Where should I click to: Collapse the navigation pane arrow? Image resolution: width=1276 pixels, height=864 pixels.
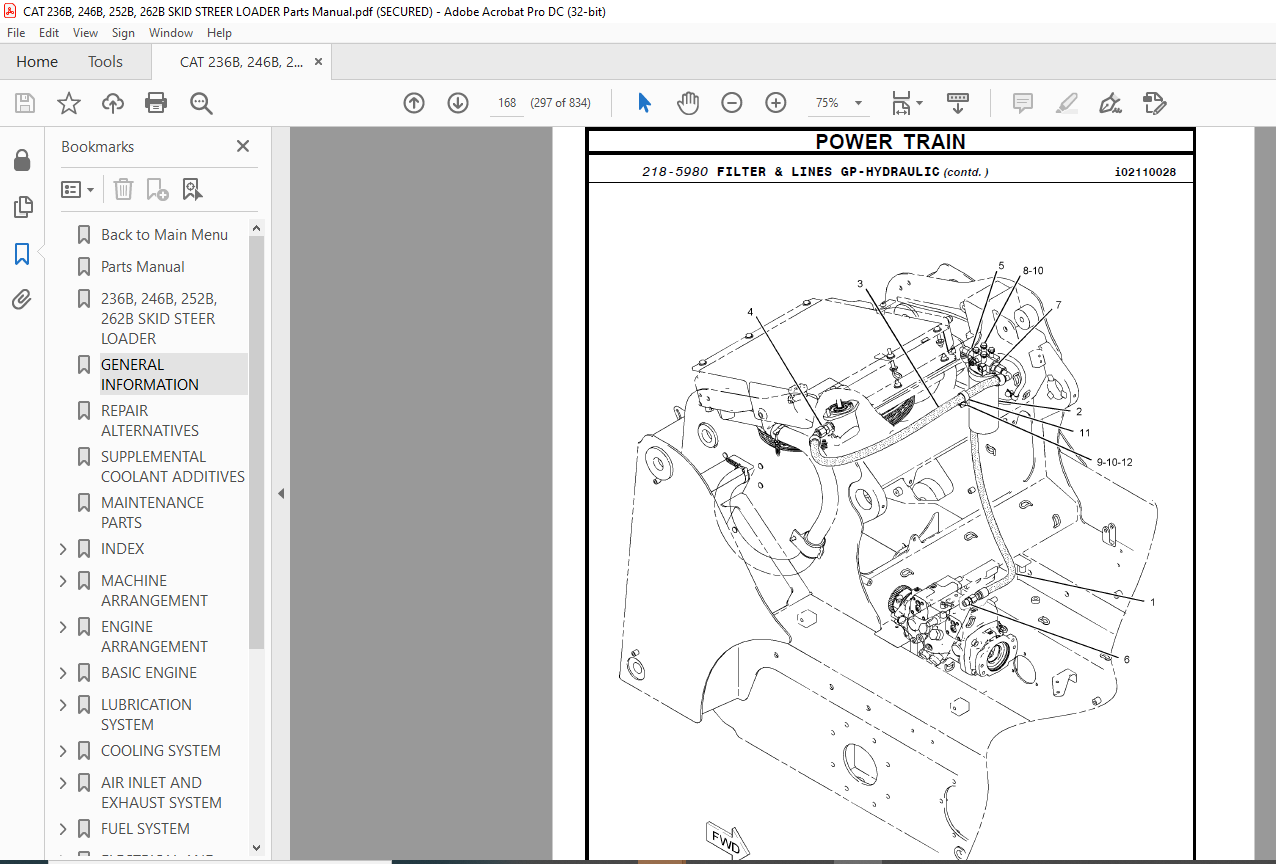click(281, 493)
